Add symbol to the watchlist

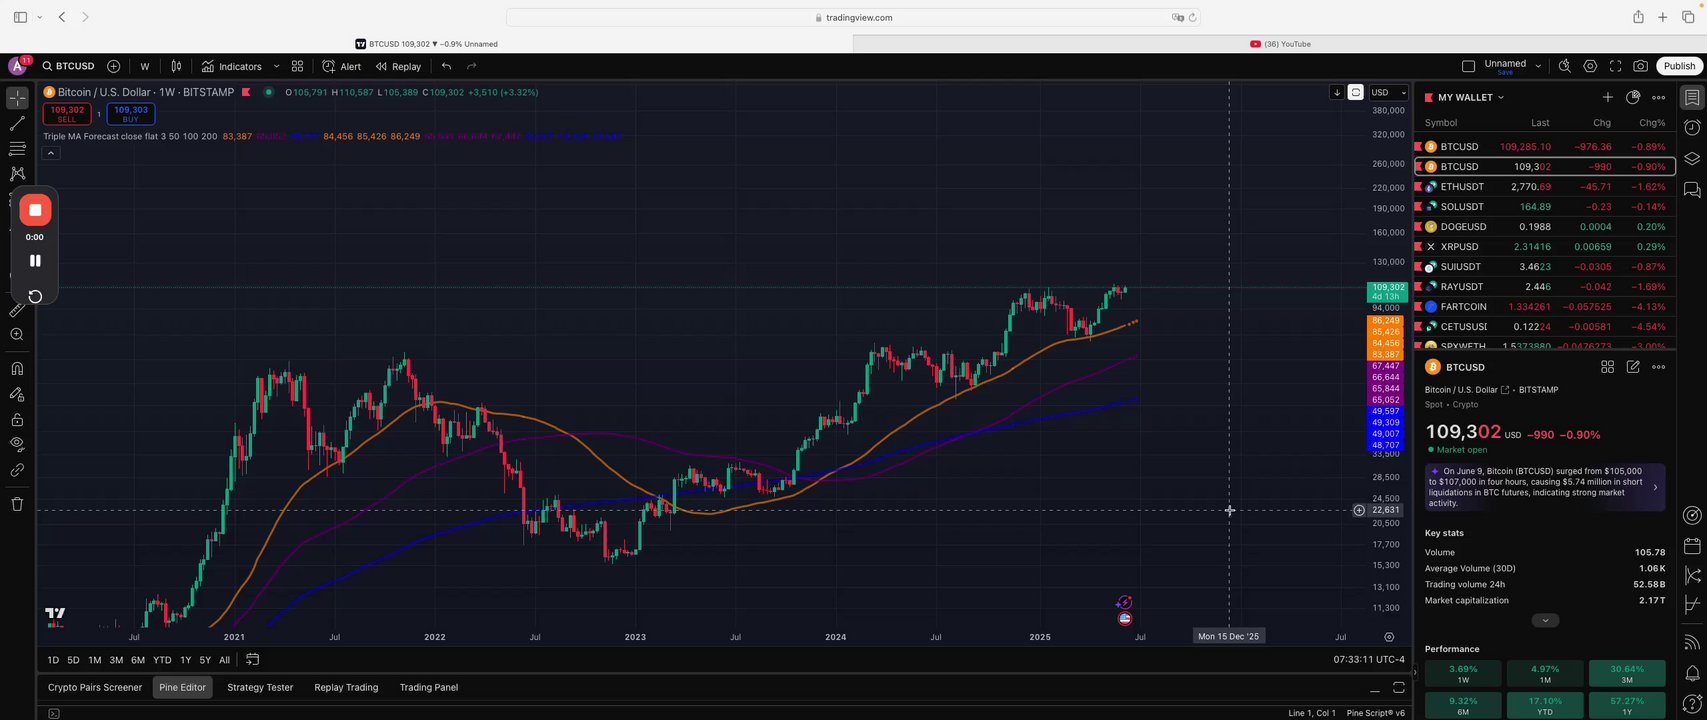point(1607,97)
